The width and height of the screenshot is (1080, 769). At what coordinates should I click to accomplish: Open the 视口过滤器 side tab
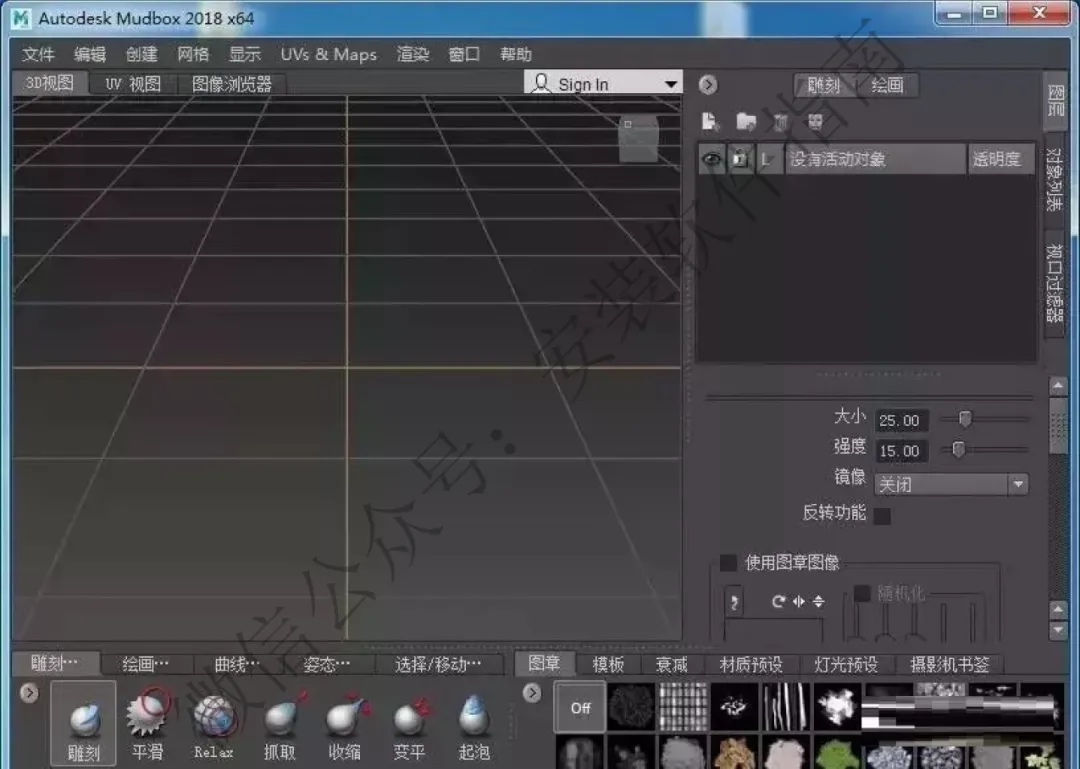tap(1055, 283)
